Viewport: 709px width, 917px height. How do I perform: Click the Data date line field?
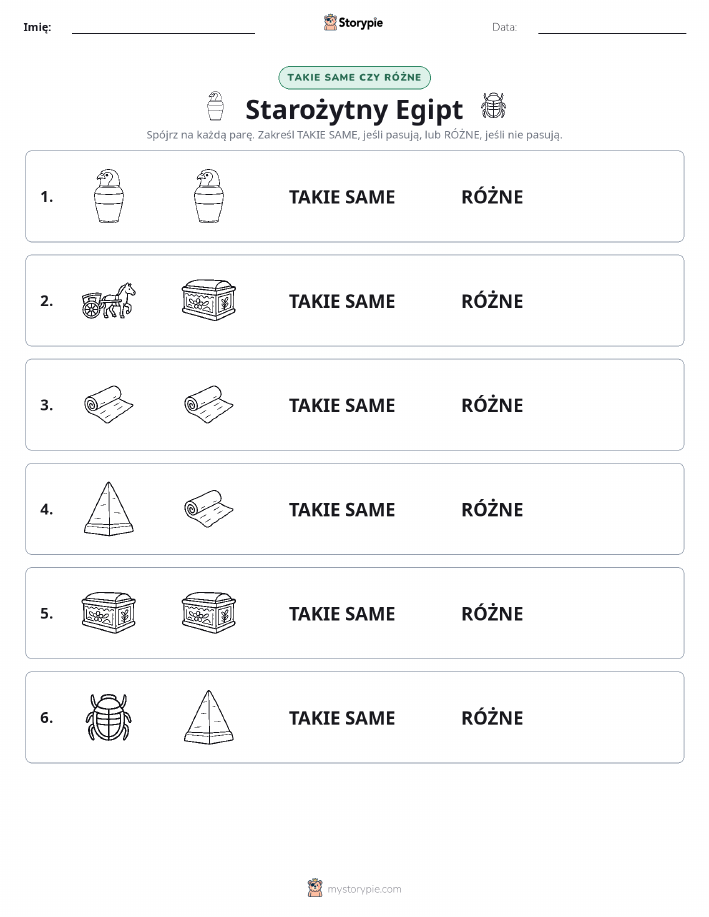click(x=612, y=27)
